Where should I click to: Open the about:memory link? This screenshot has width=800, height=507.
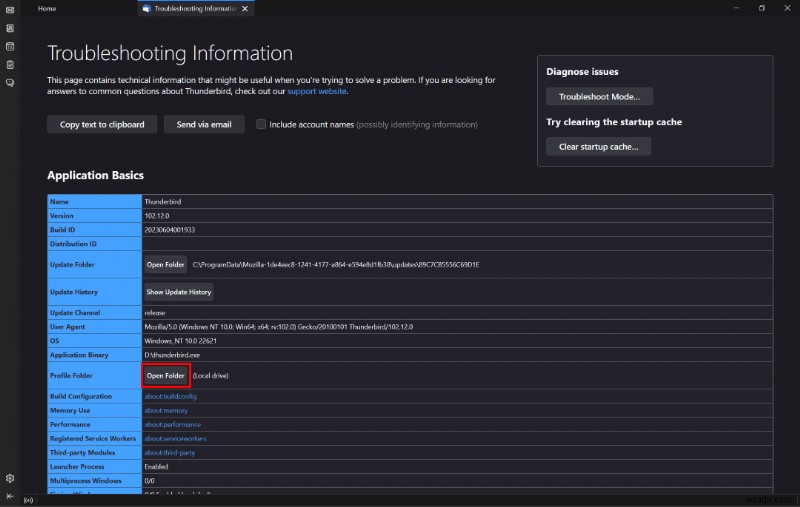point(166,411)
